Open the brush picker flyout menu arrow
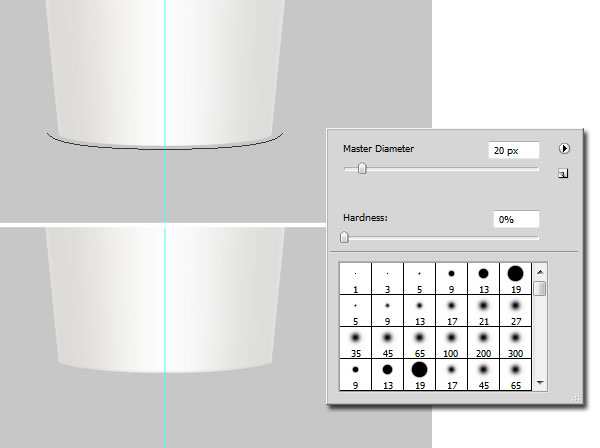600x448 pixels. pyautogui.click(x=564, y=148)
